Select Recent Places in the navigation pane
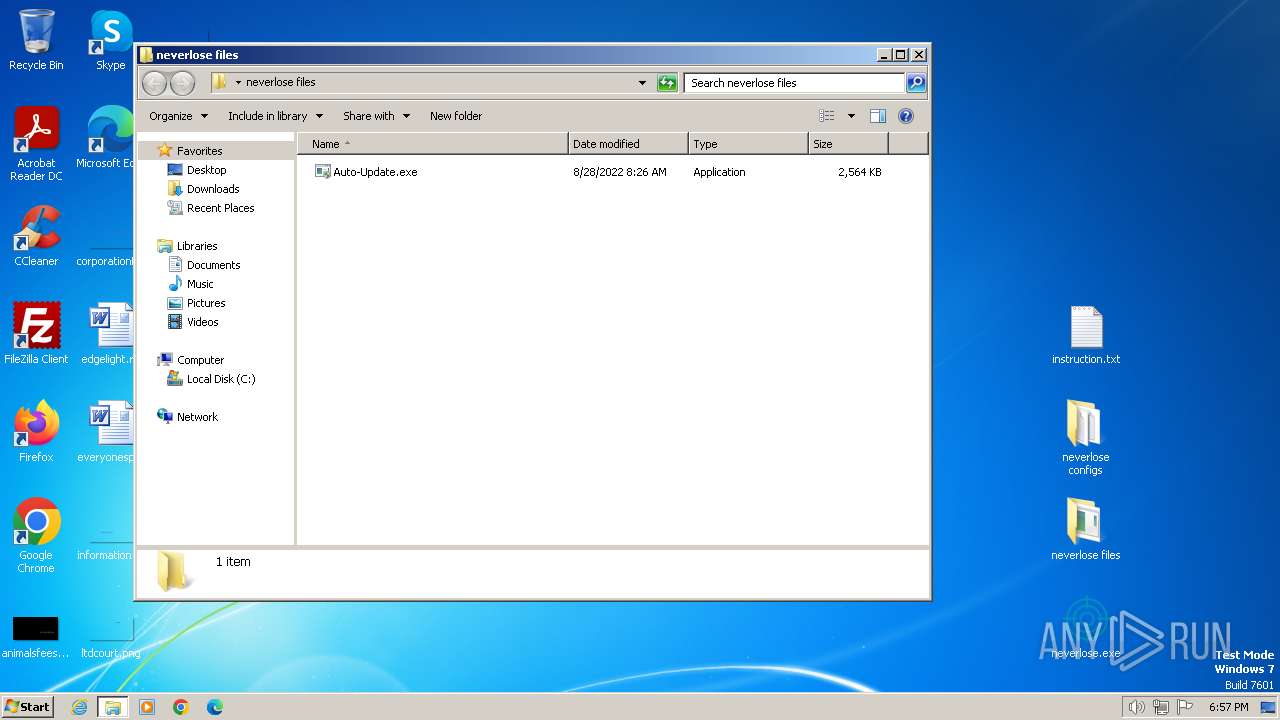The image size is (1280, 720). coord(220,208)
